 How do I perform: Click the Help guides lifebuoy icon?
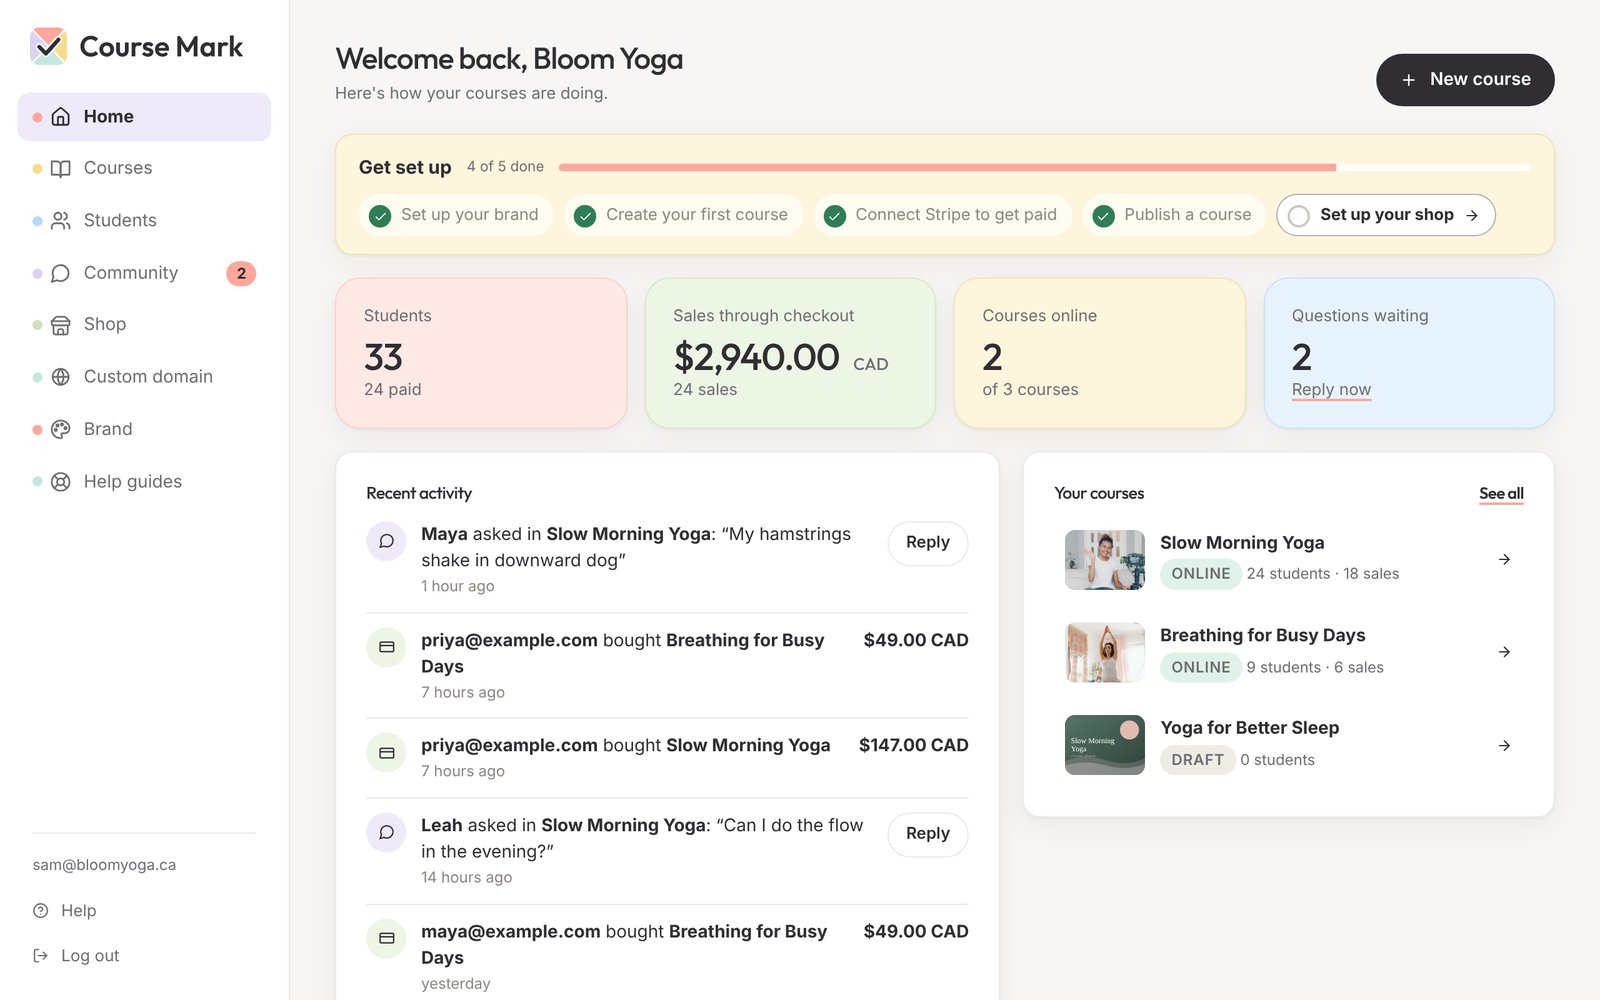pos(61,482)
